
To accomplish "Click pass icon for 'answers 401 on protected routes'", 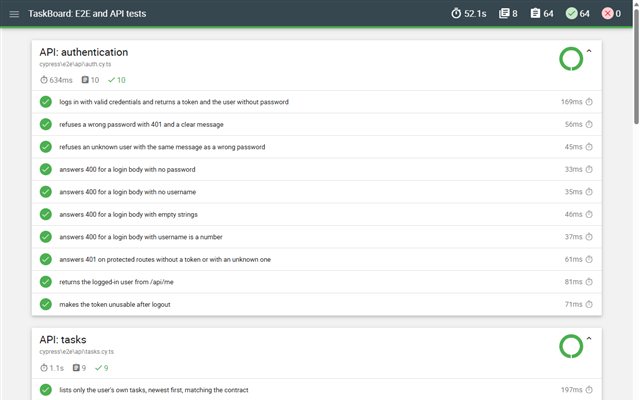I will pos(46,259).
